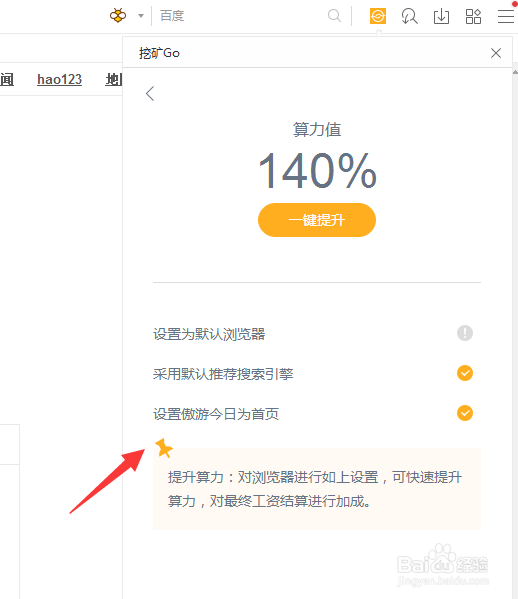Click the 140% 算力值 value

(x=317, y=170)
